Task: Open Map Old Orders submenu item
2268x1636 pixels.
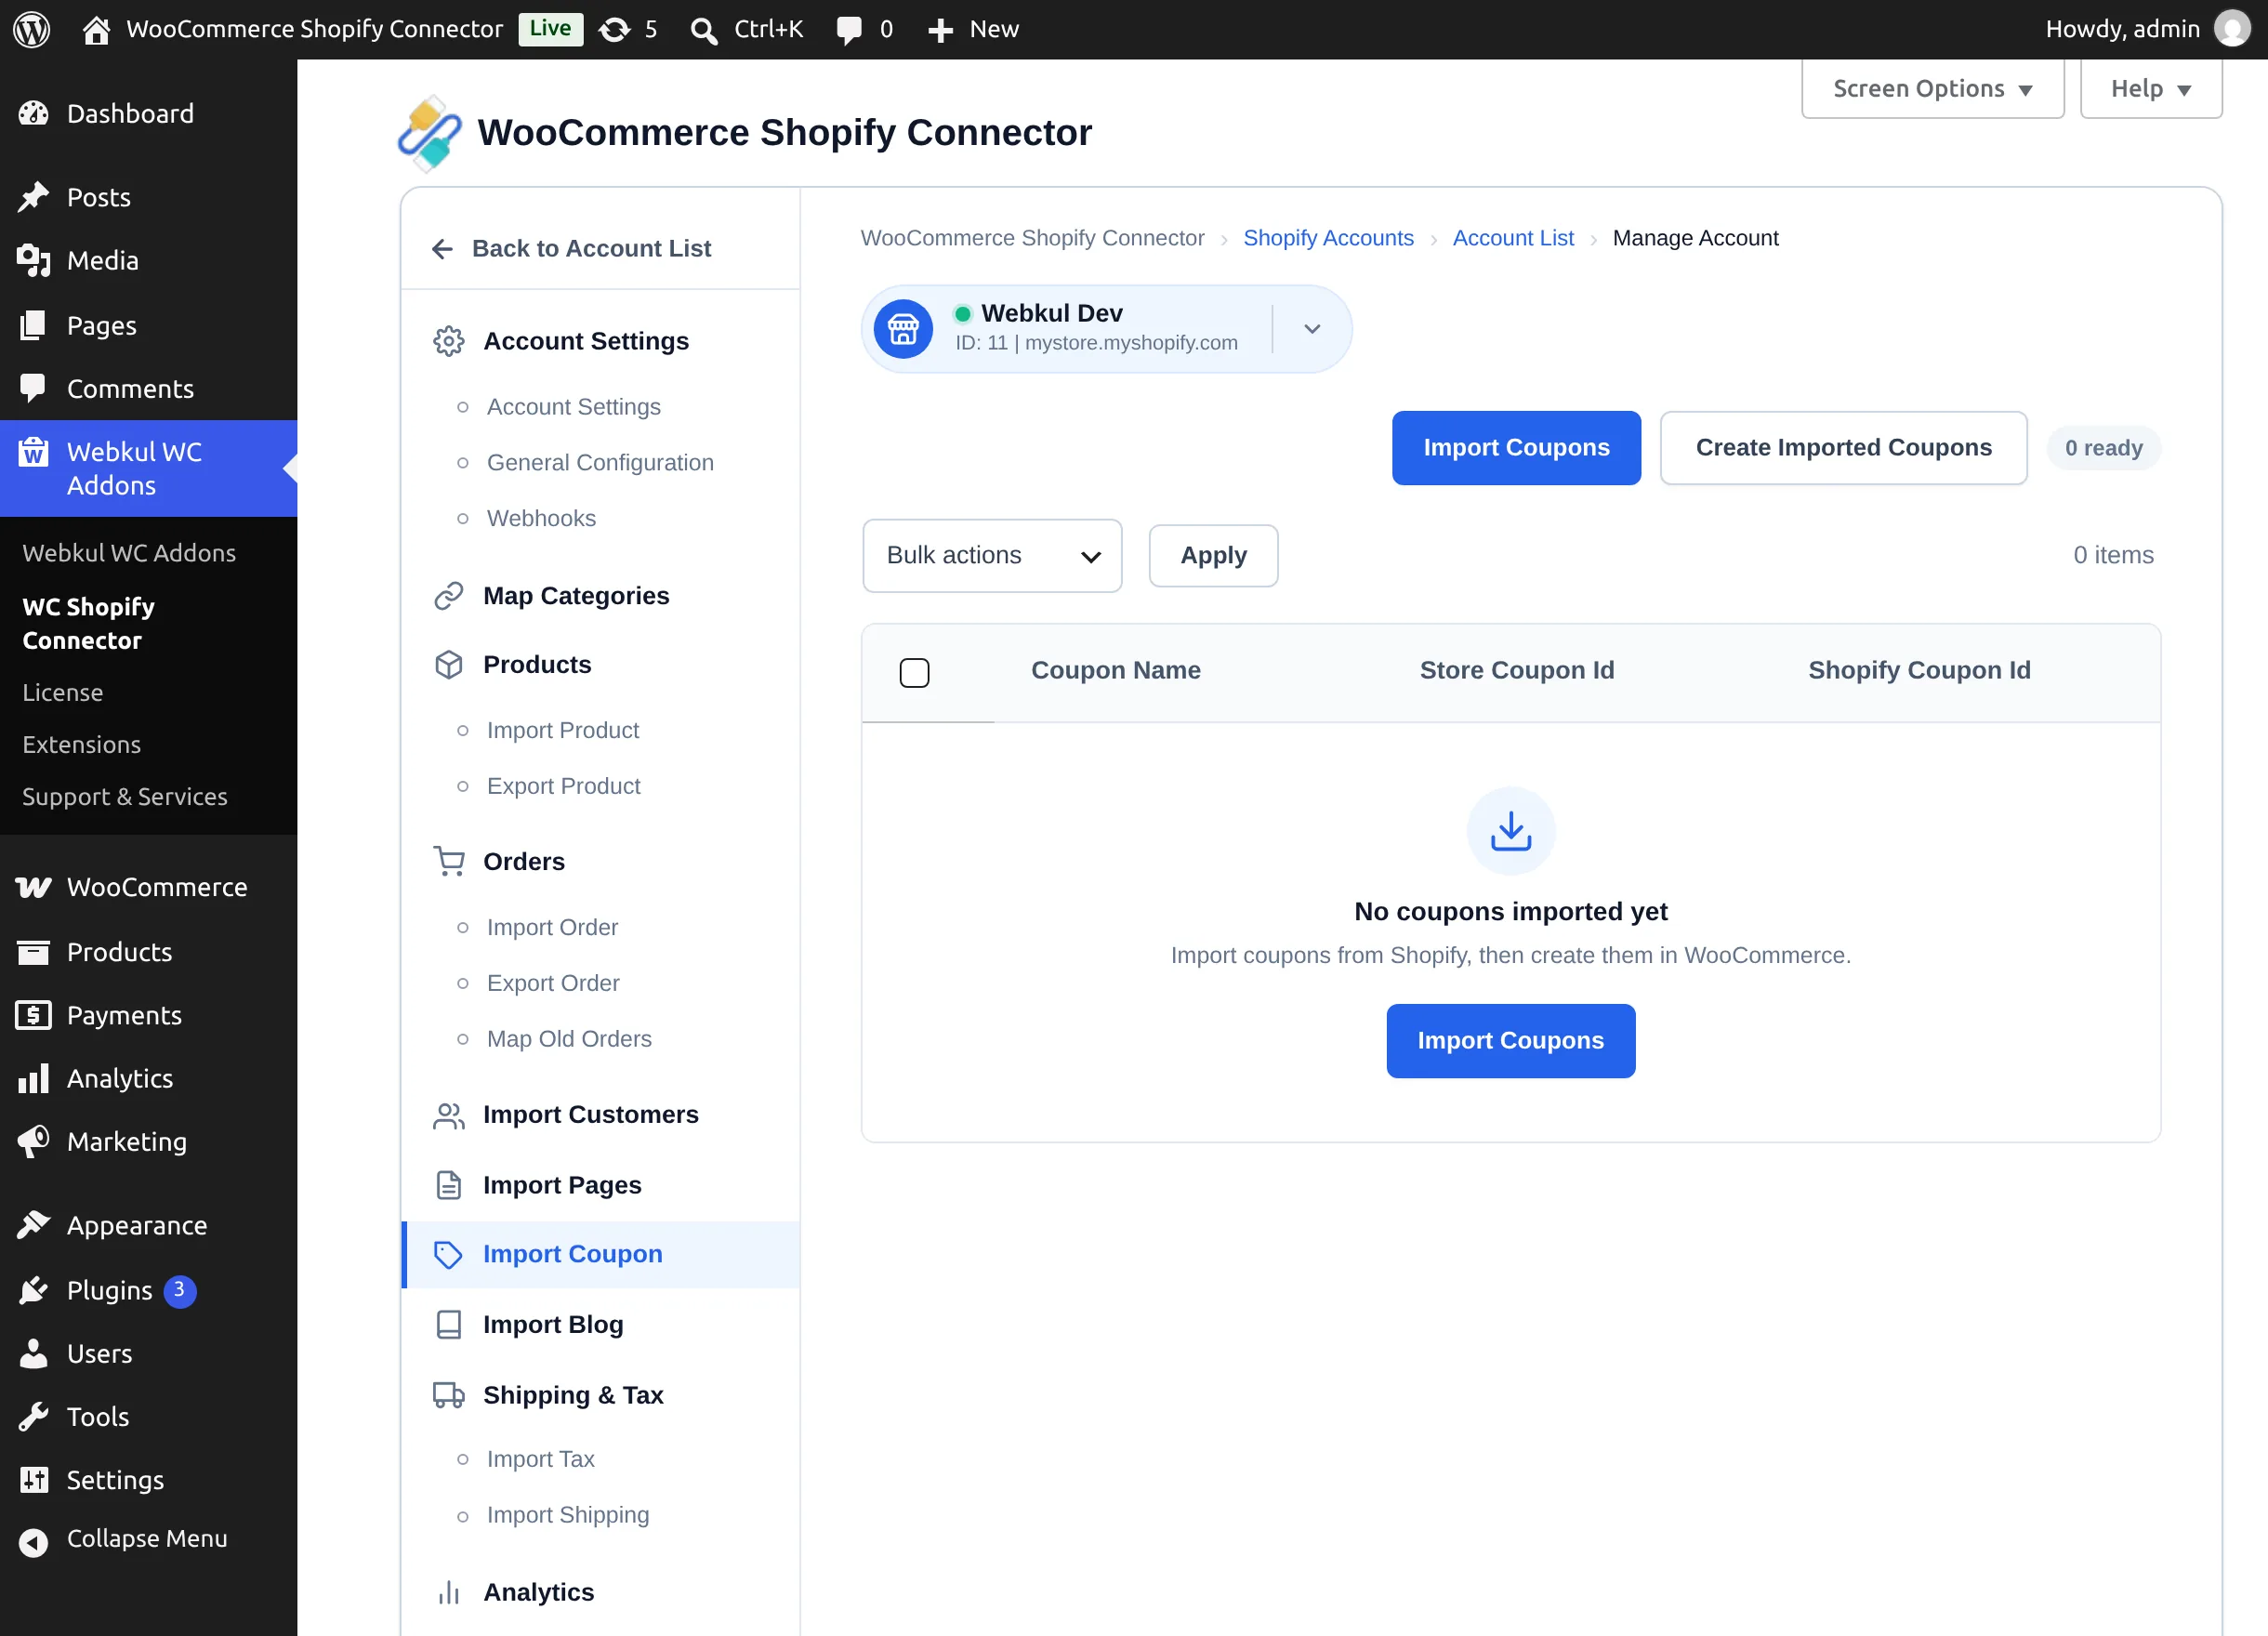Action: (x=569, y=1039)
